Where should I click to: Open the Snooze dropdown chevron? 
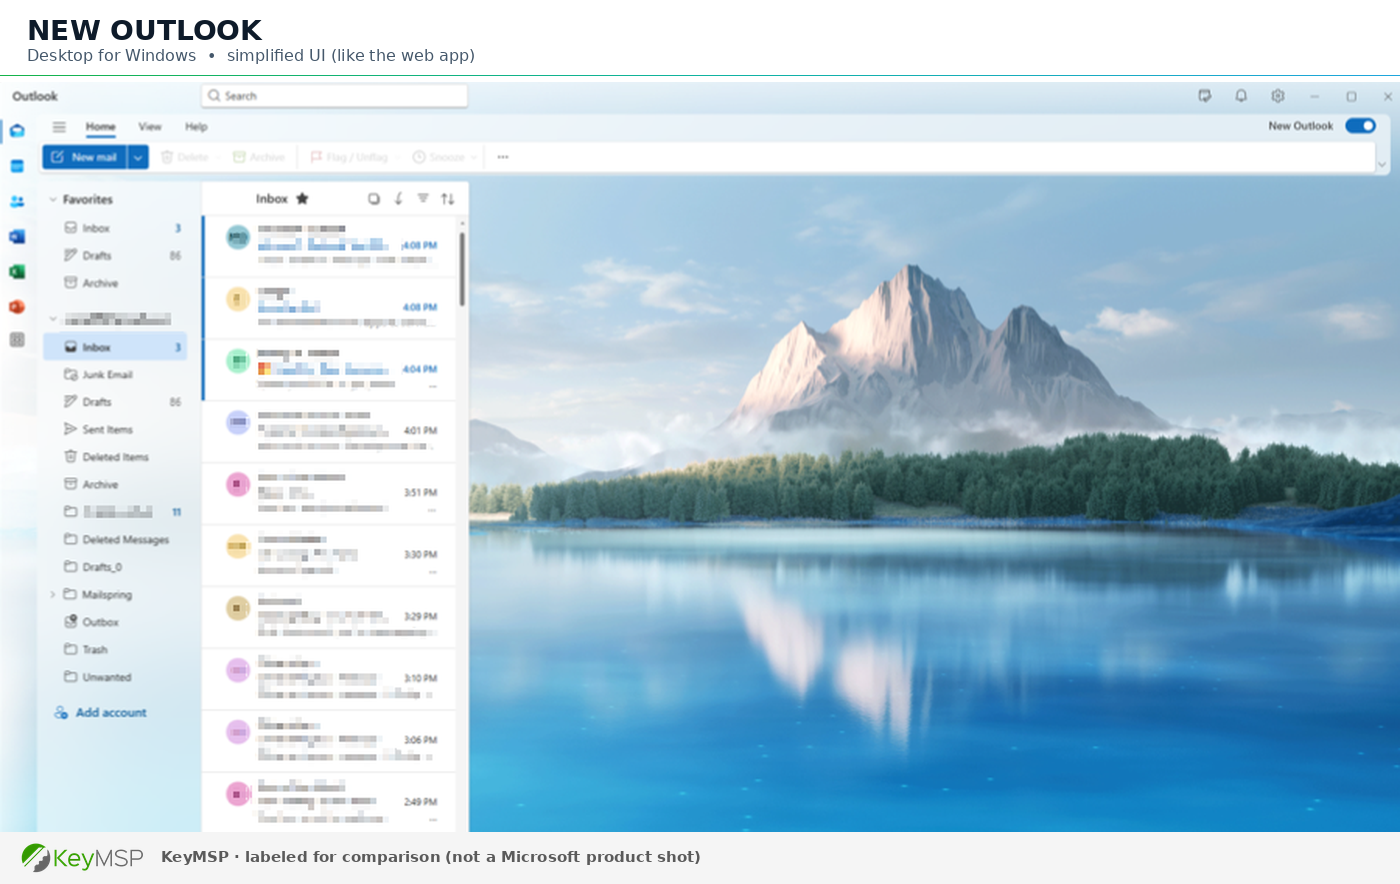pos(474,157)
